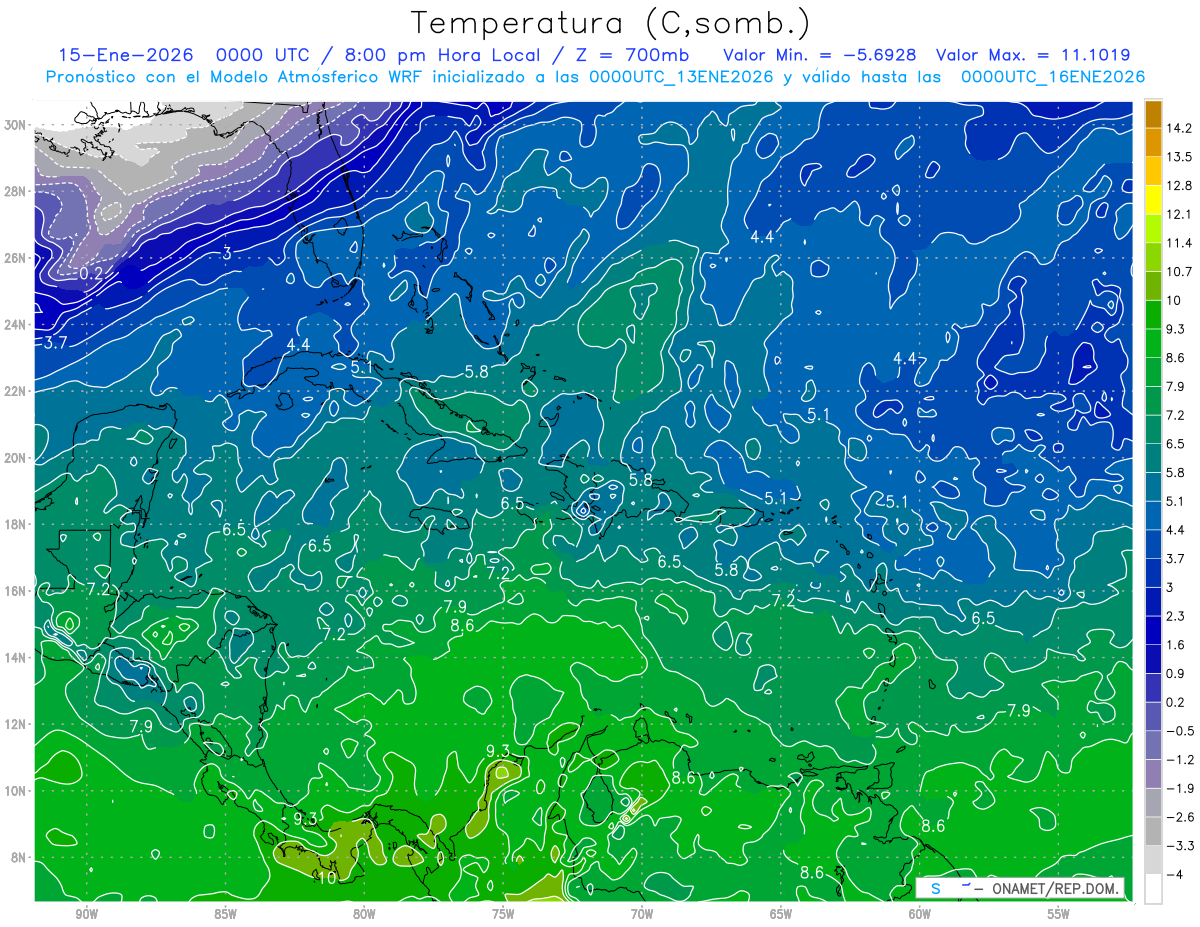Click the 70W longitude axis label
Viewport: 1200px width, 927px height.
[642, 914]
